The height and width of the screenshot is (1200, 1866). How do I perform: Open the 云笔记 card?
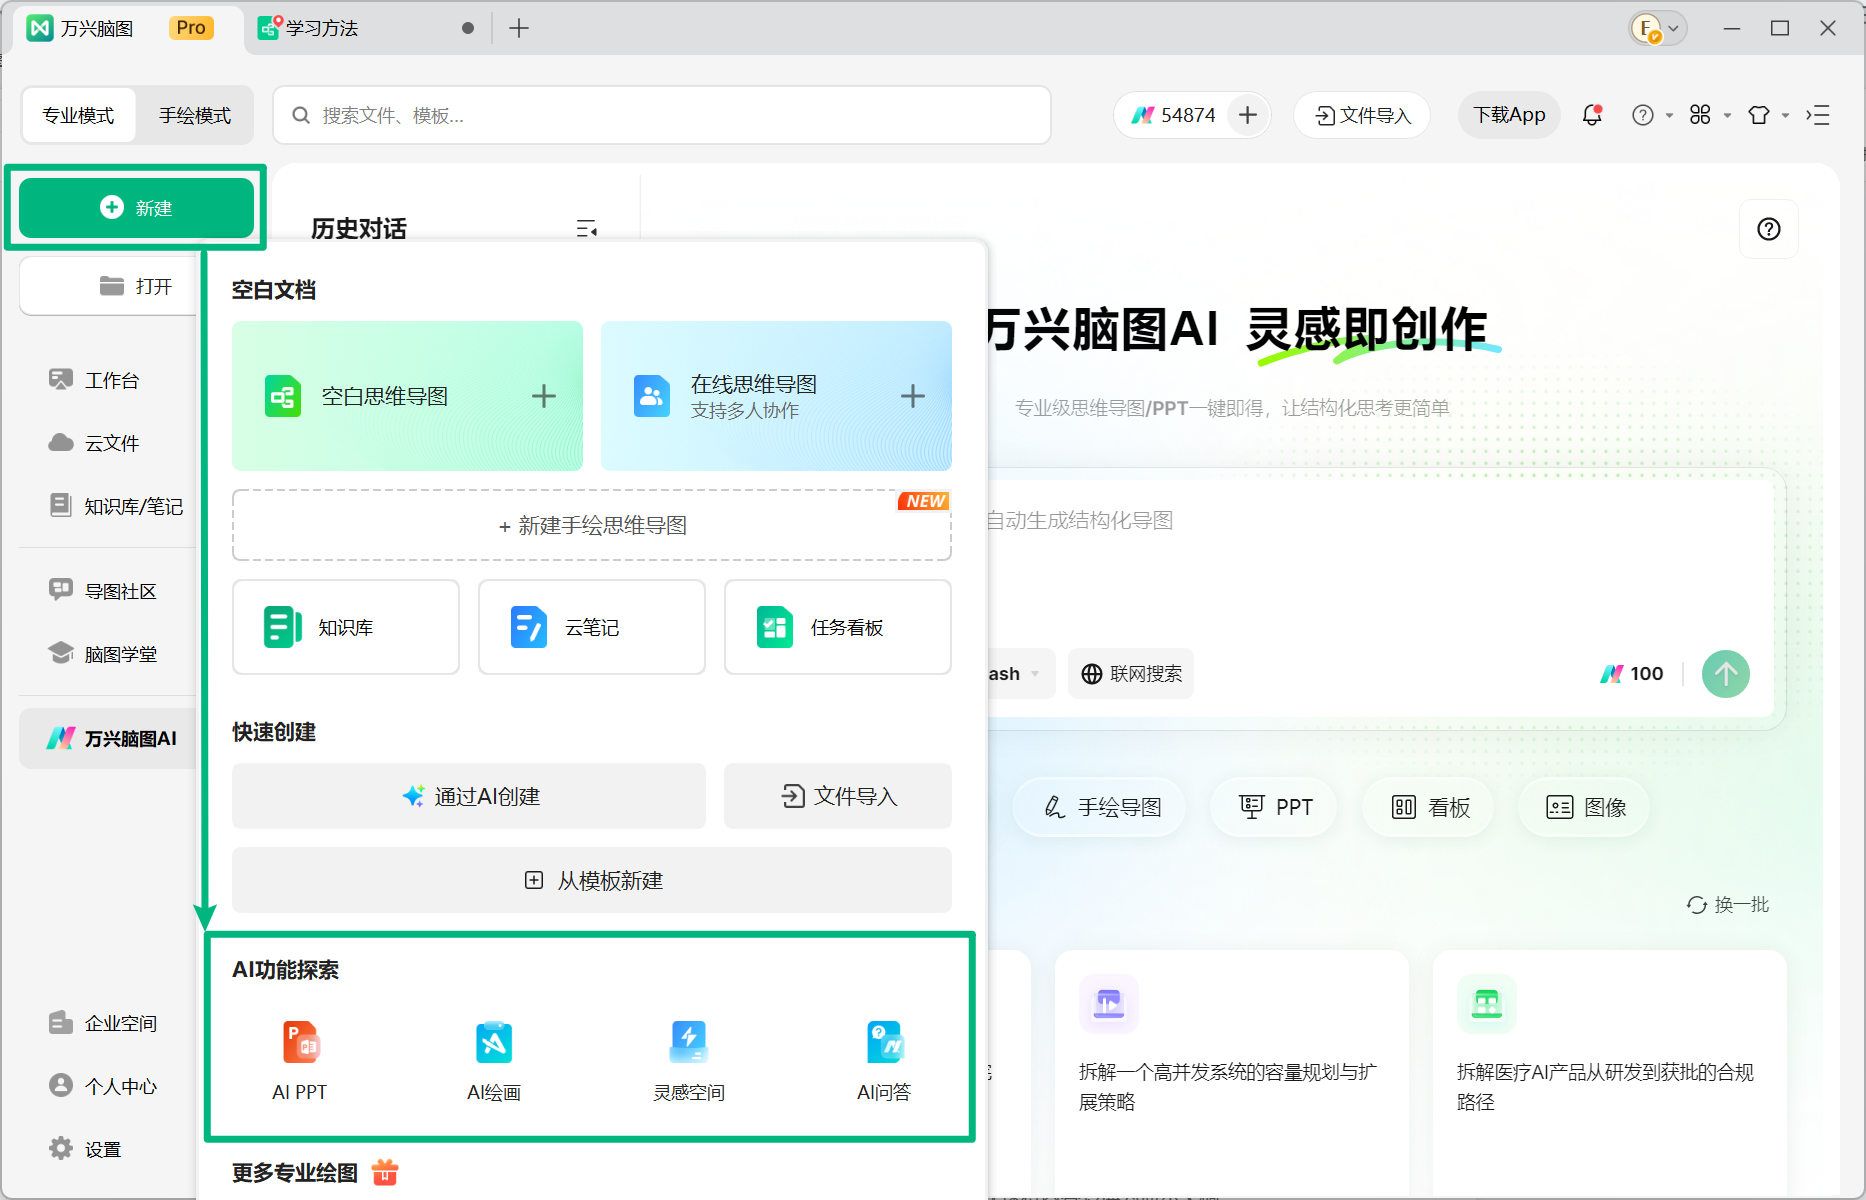tap(592, 627)
